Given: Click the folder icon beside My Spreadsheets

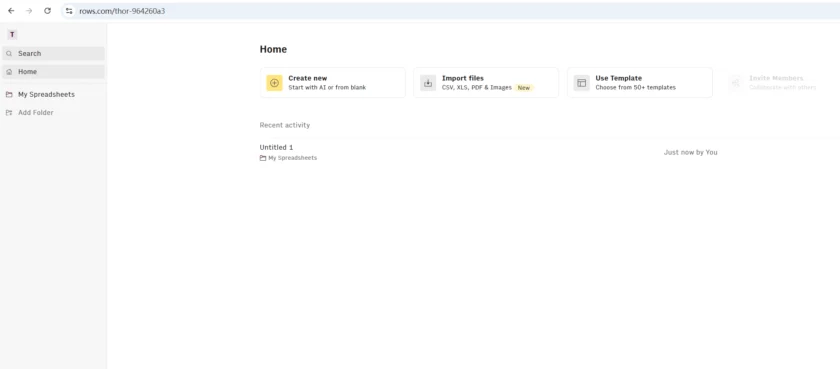Looking at the screenshot, I should (9, 94).
